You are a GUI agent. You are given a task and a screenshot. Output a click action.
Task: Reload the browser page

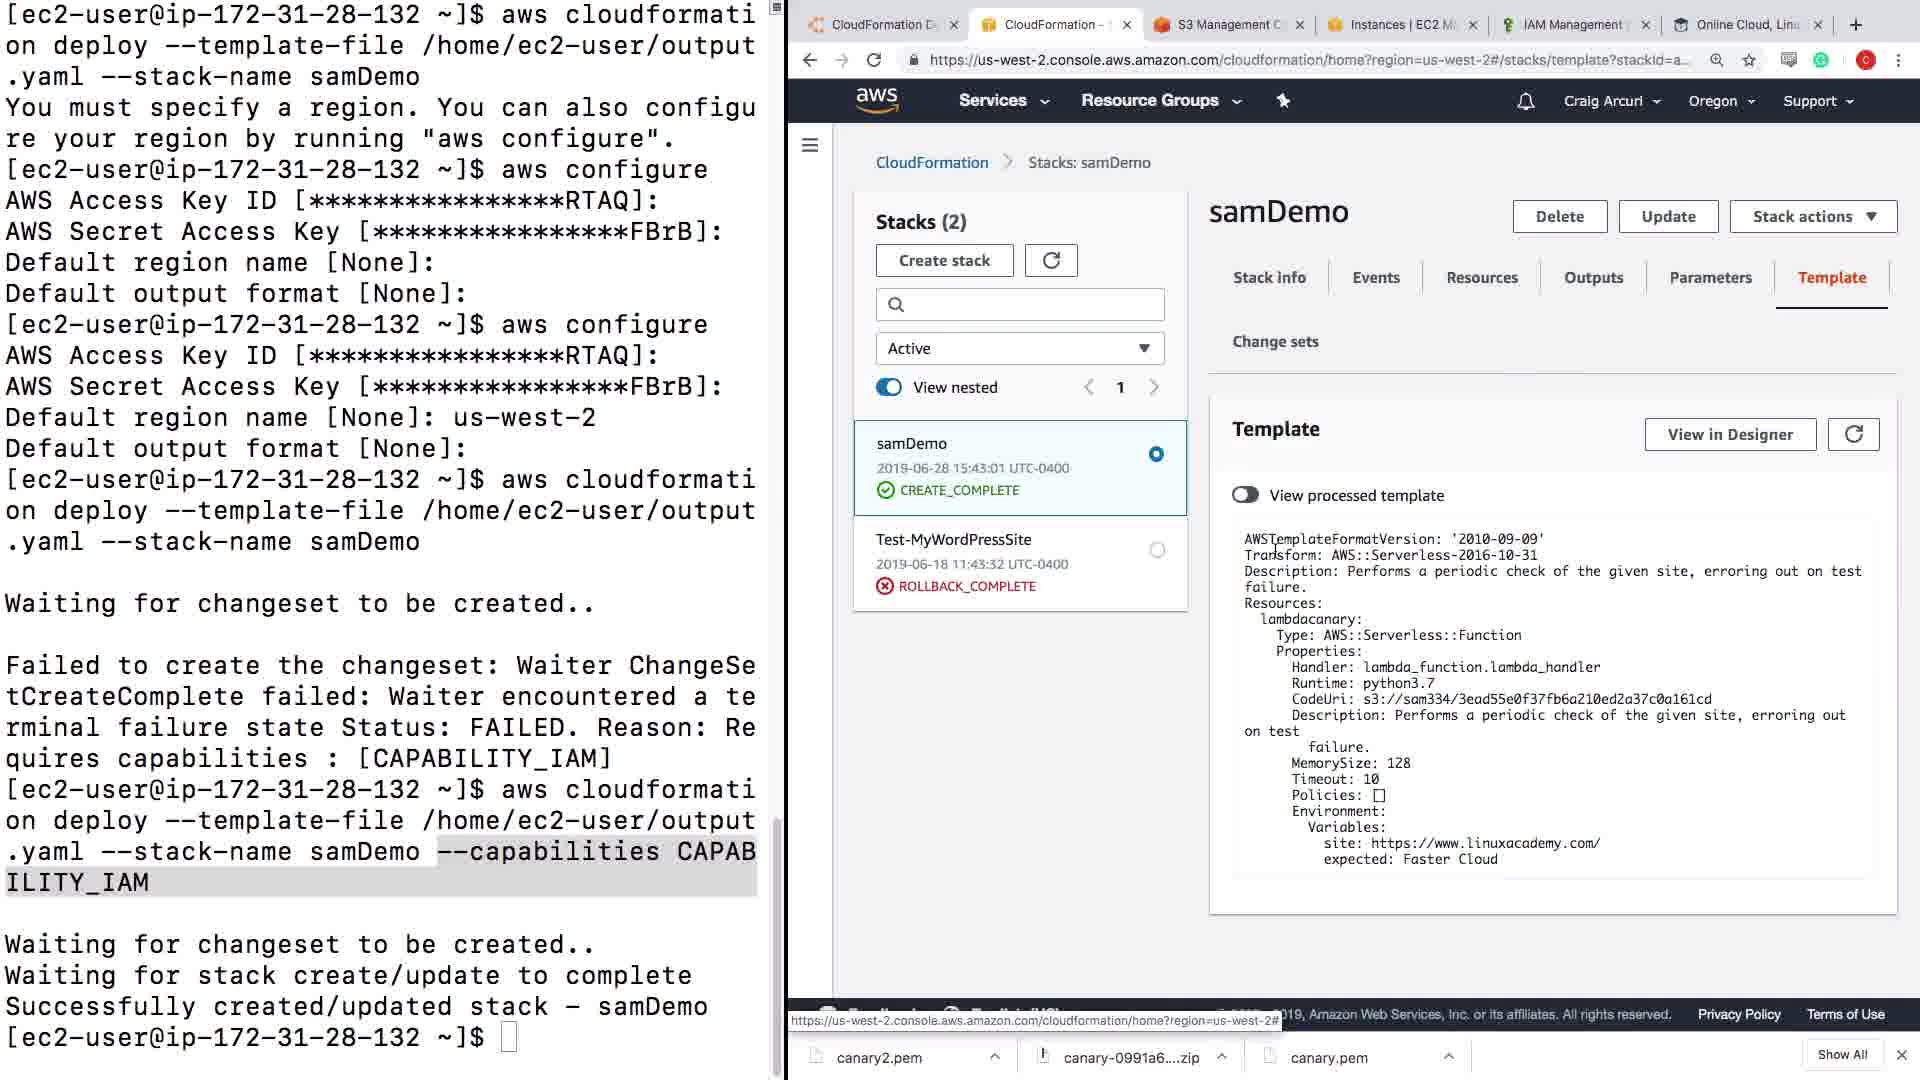[x=874, y=60]
